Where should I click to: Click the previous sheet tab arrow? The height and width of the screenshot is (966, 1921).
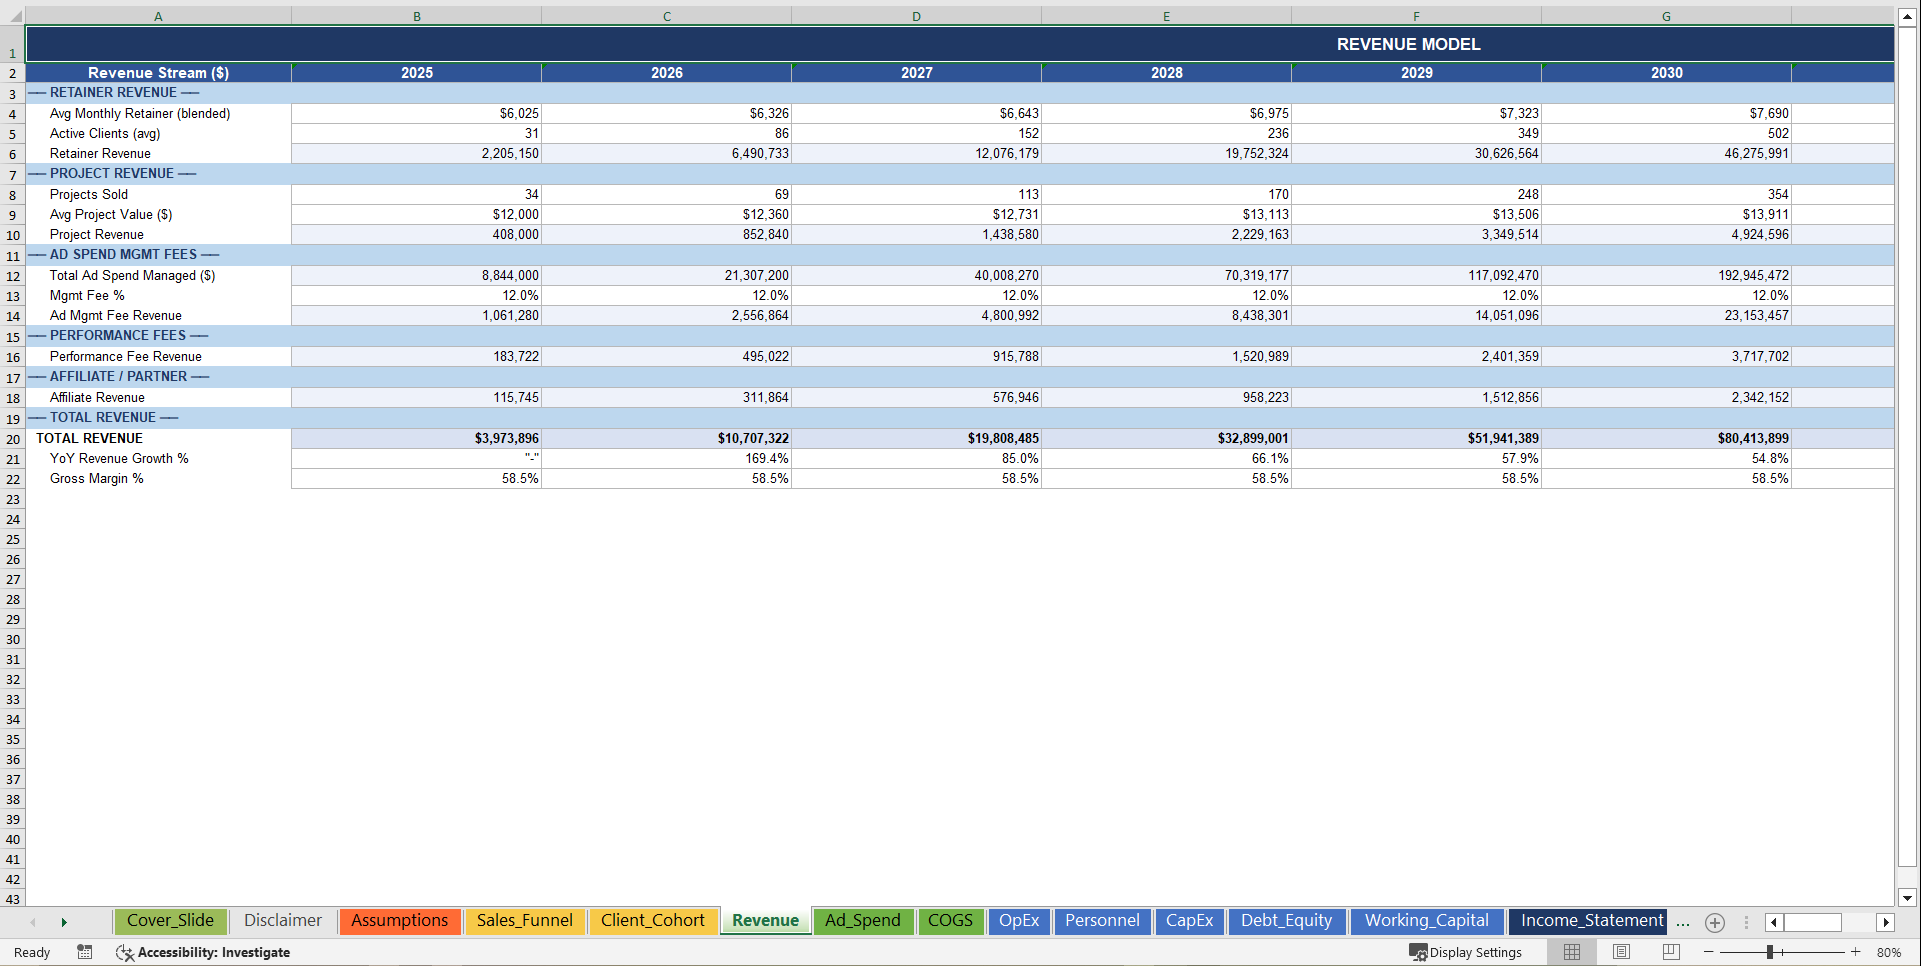pyautogui.click(x=33, y=922)
